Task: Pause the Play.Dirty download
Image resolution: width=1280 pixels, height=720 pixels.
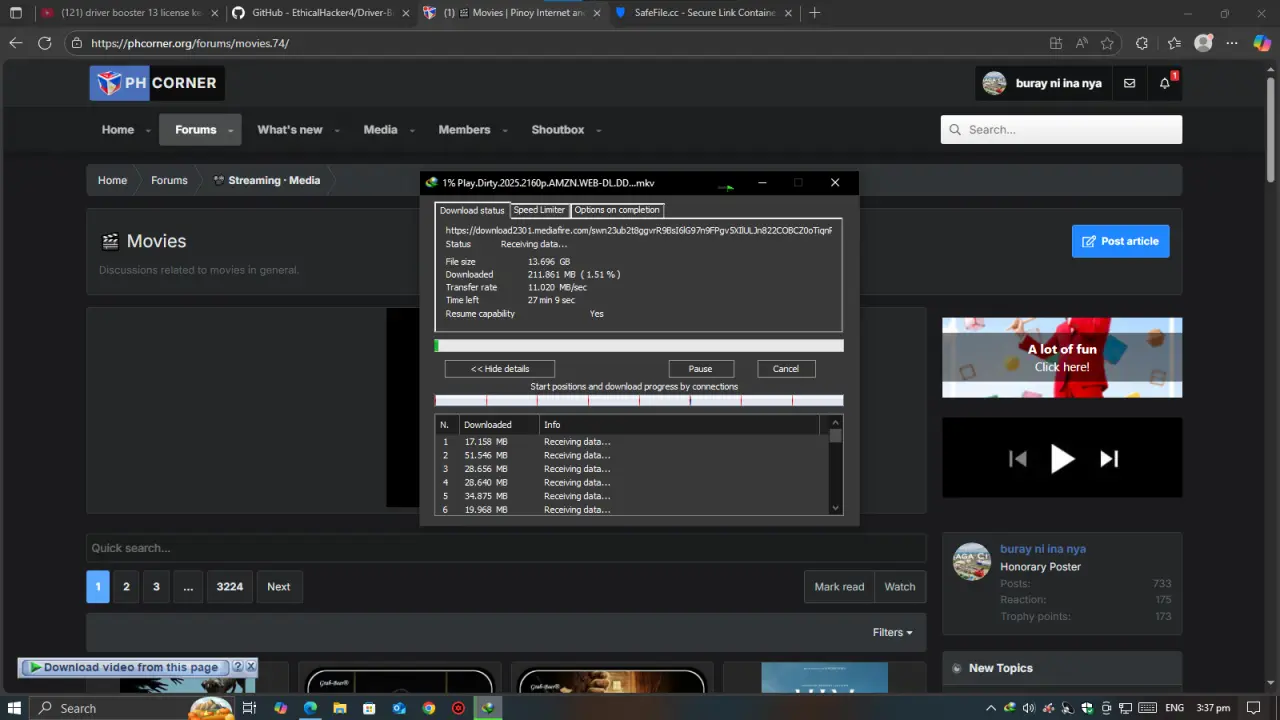Action: coord(700,369)
